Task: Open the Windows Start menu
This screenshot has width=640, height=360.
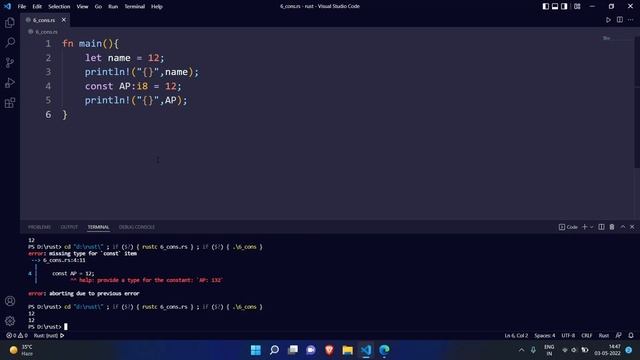Action: click(x=256, y=350)
